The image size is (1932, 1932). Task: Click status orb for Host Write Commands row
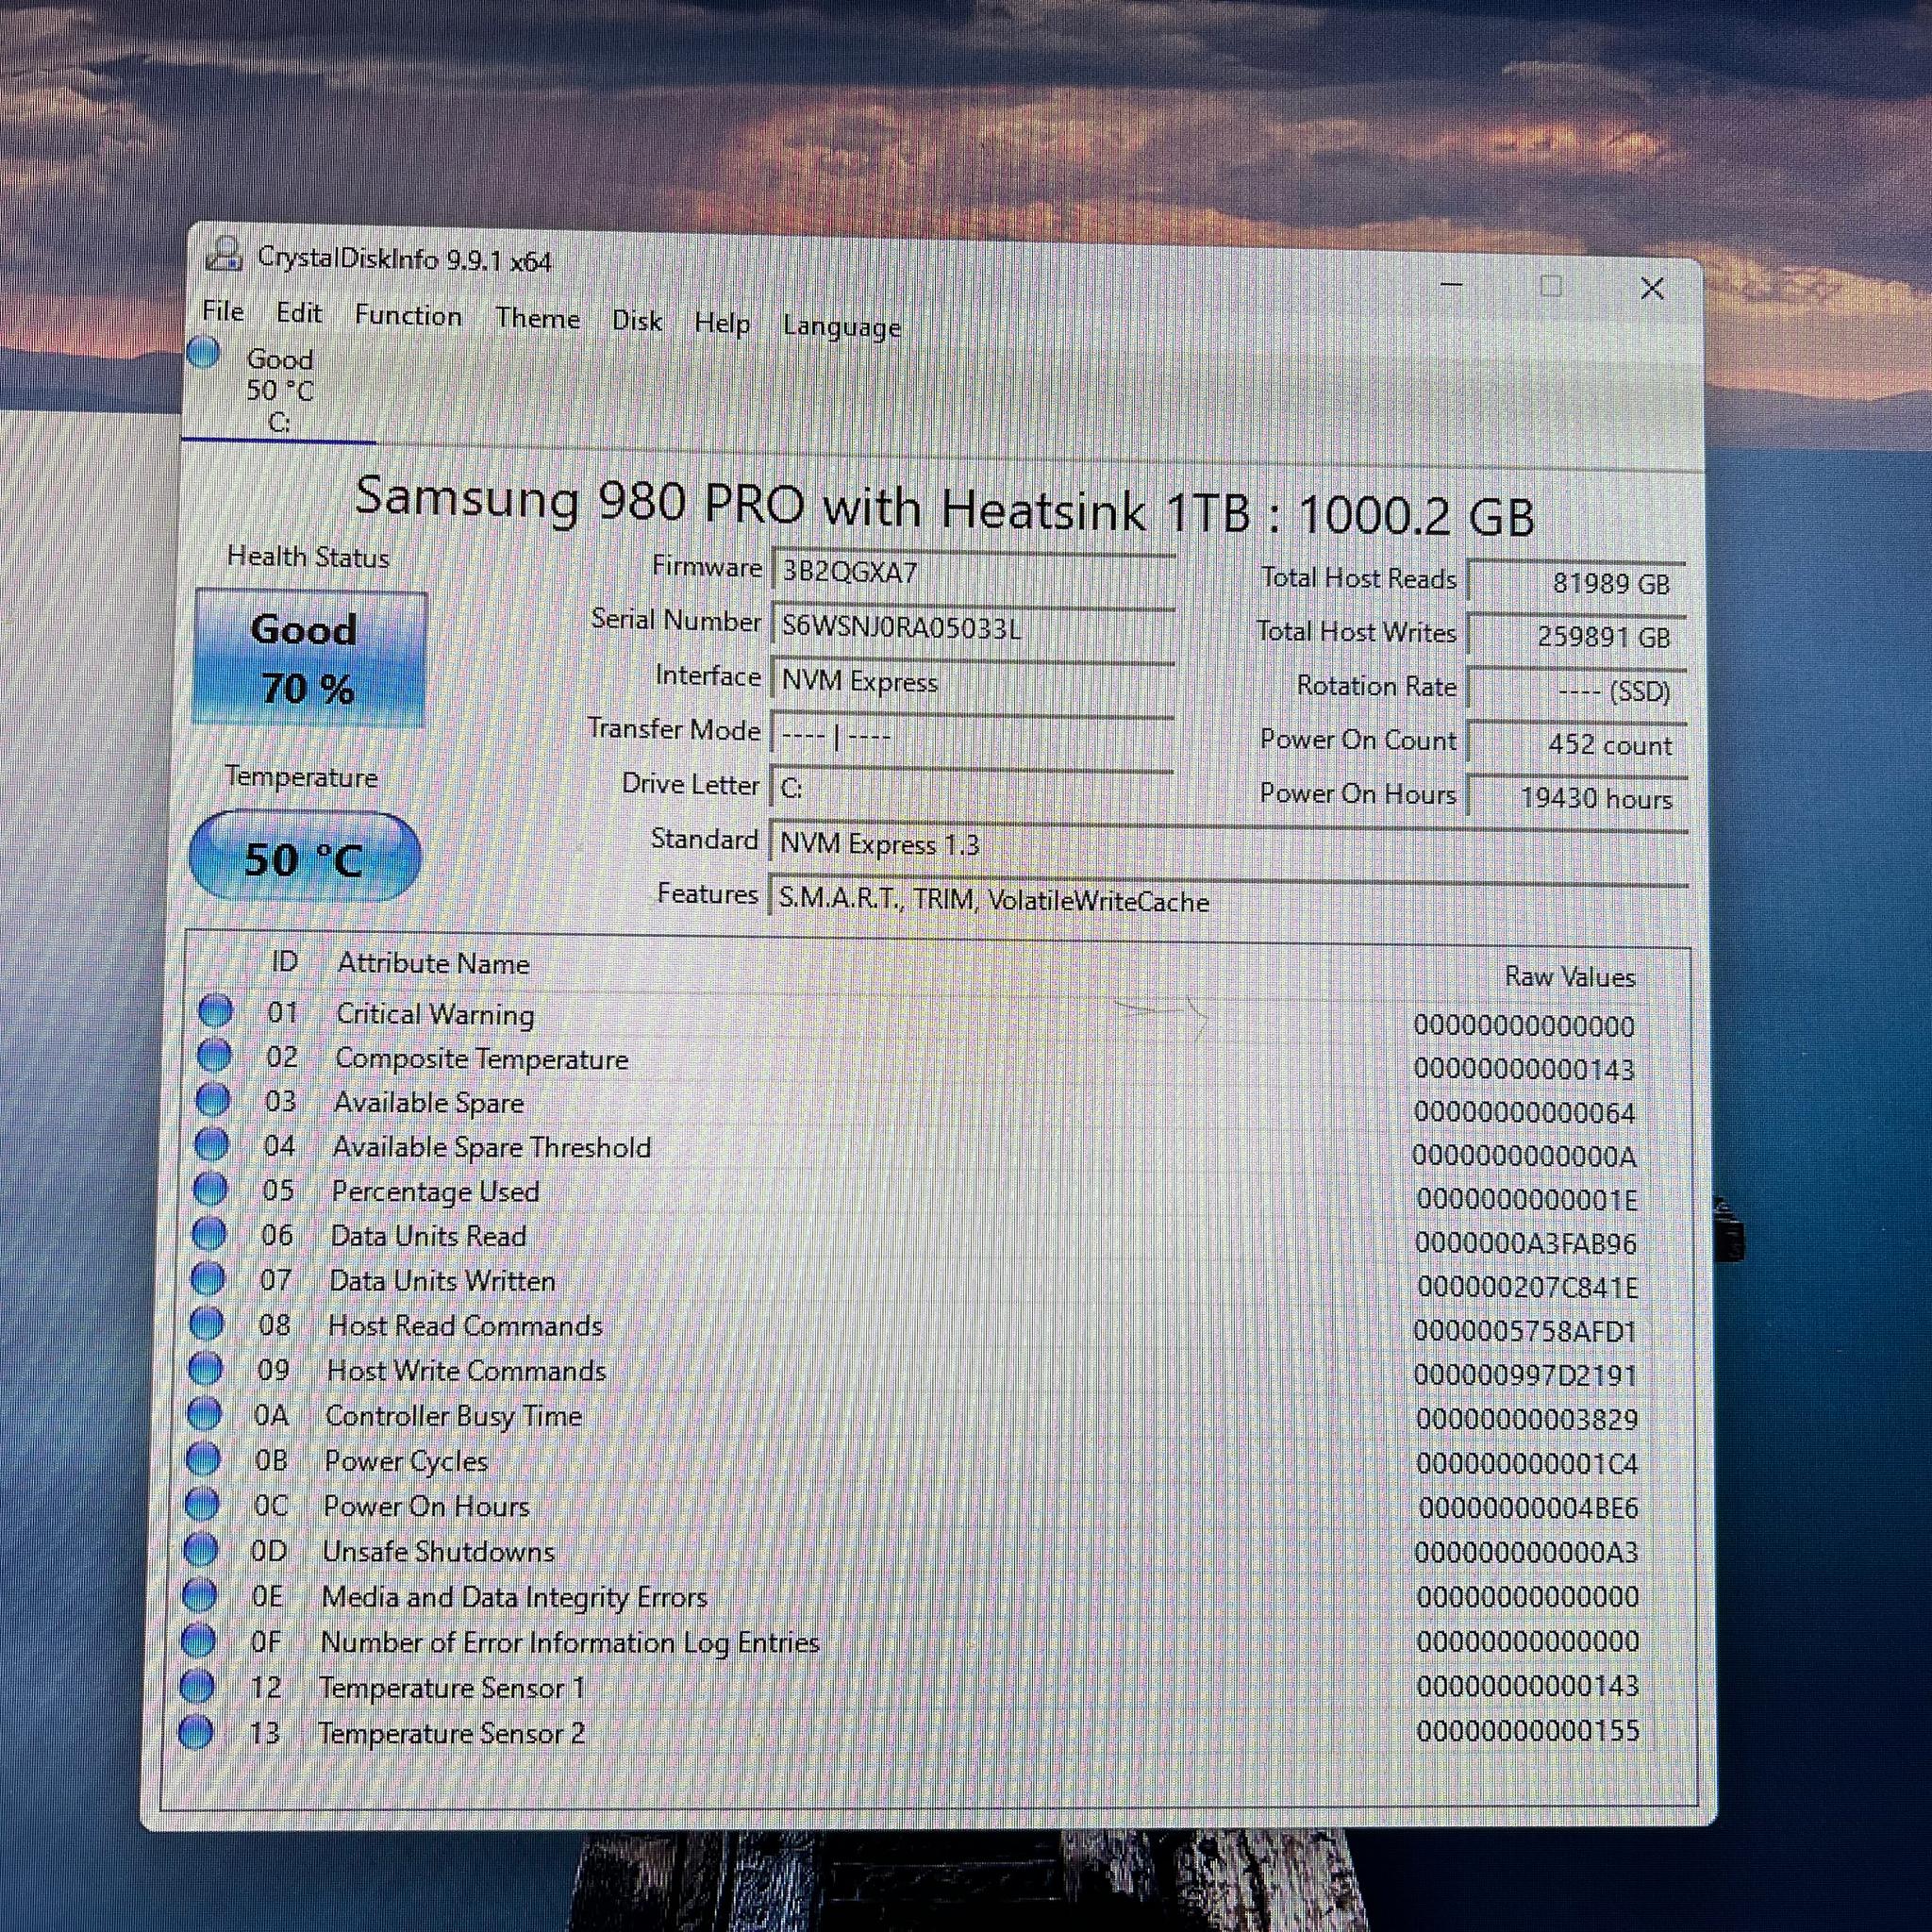click(205, 1368)
